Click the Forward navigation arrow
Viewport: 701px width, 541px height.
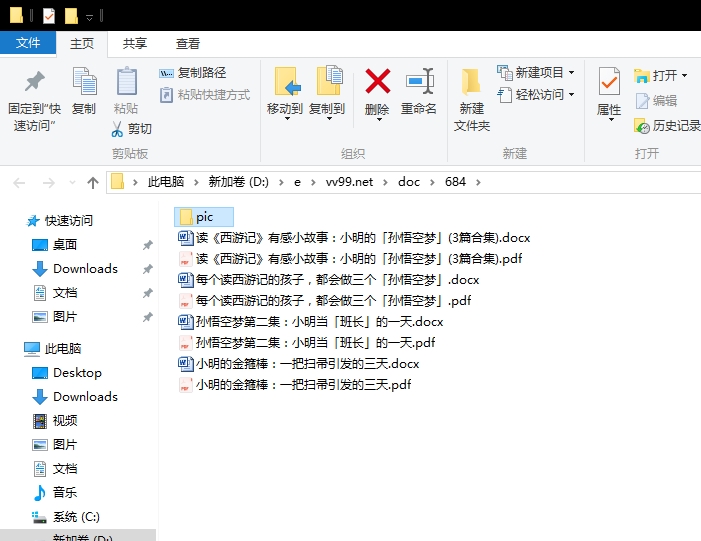(x=49, y=182)
